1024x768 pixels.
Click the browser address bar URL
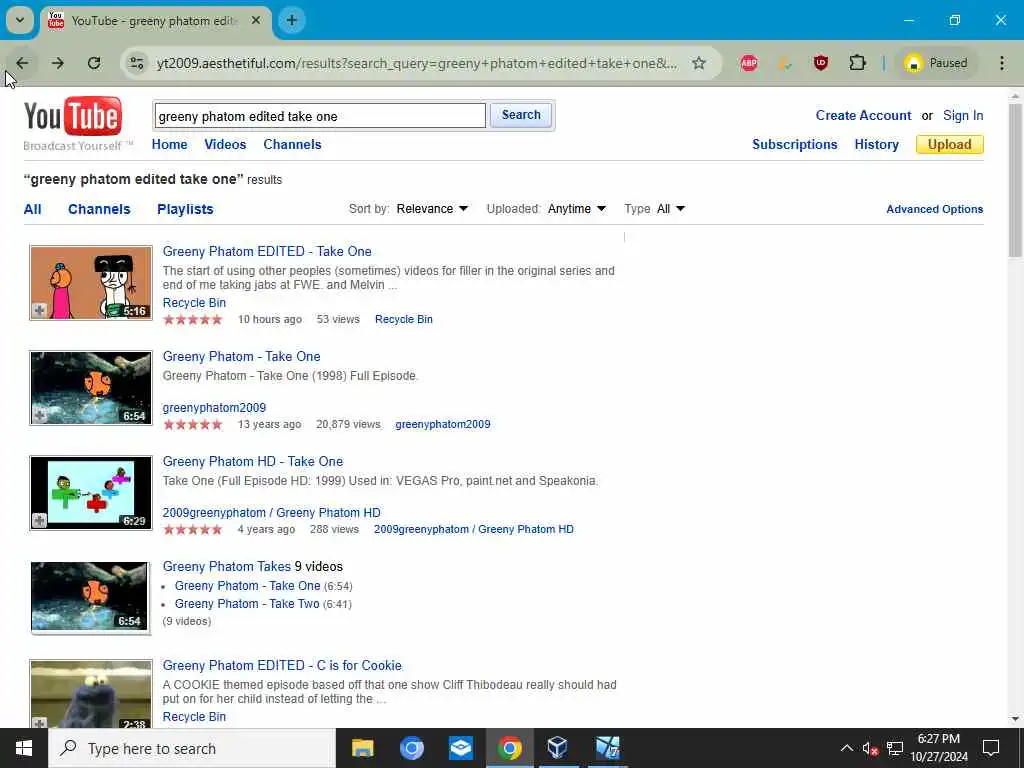coord(417,63)
